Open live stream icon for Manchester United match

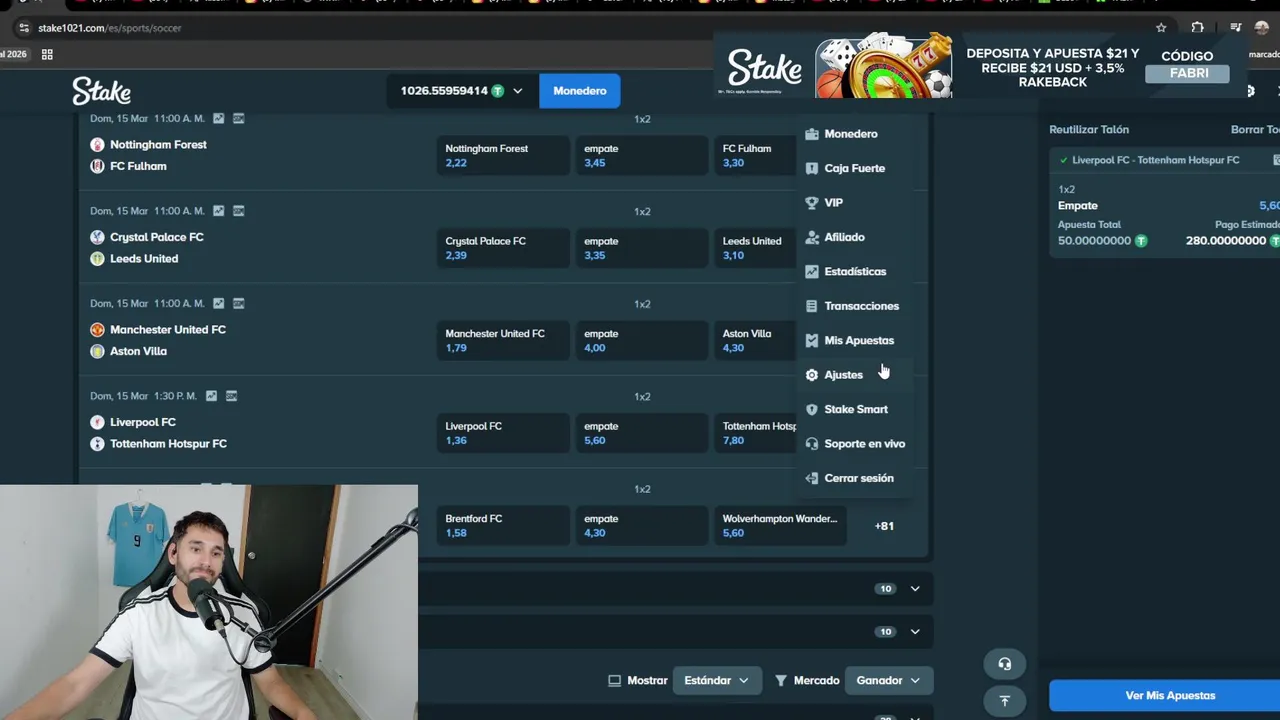238,303
